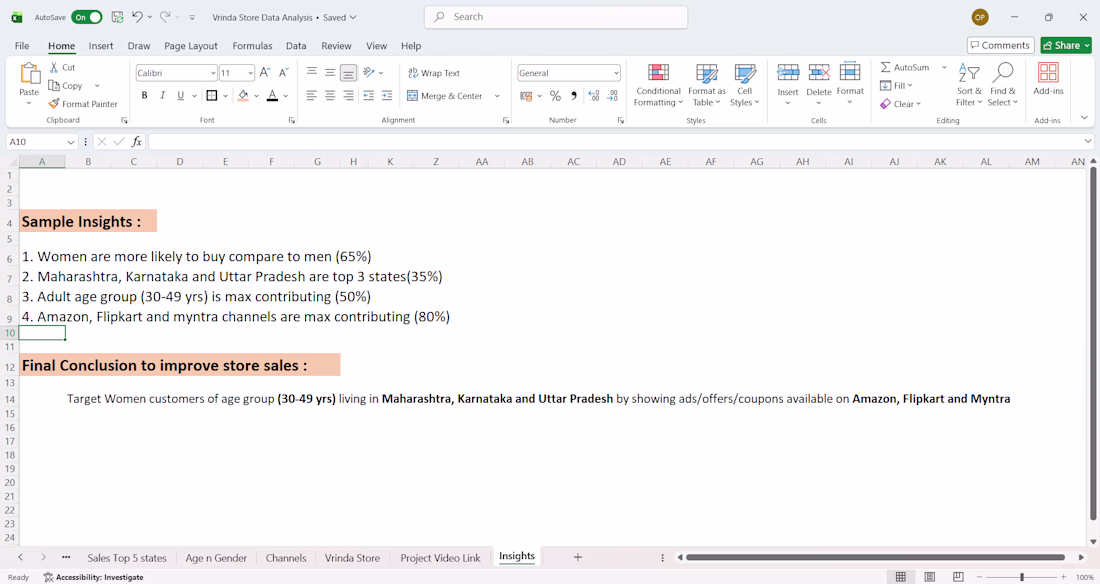This screenshot has height=584, width=1100.
Task: Click the Paste clipboard icon
Action: [29, 73]
